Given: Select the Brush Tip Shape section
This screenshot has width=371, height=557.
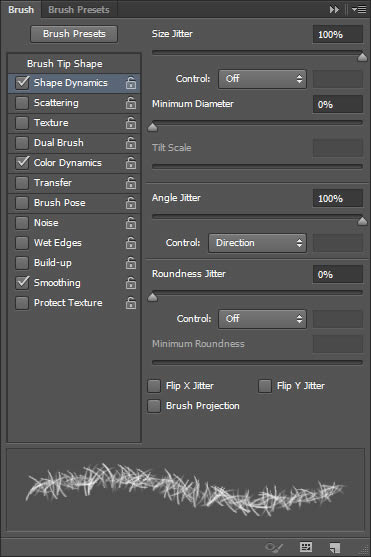Looking at the screenshot, I should 65,64.
